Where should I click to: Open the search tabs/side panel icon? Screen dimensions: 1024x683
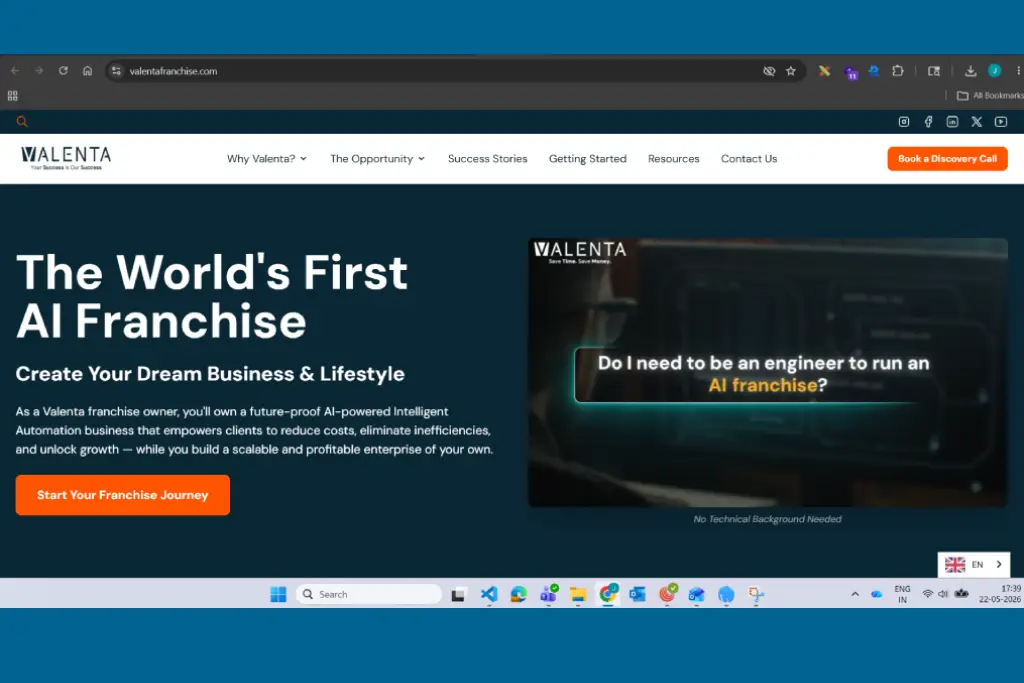934,71
